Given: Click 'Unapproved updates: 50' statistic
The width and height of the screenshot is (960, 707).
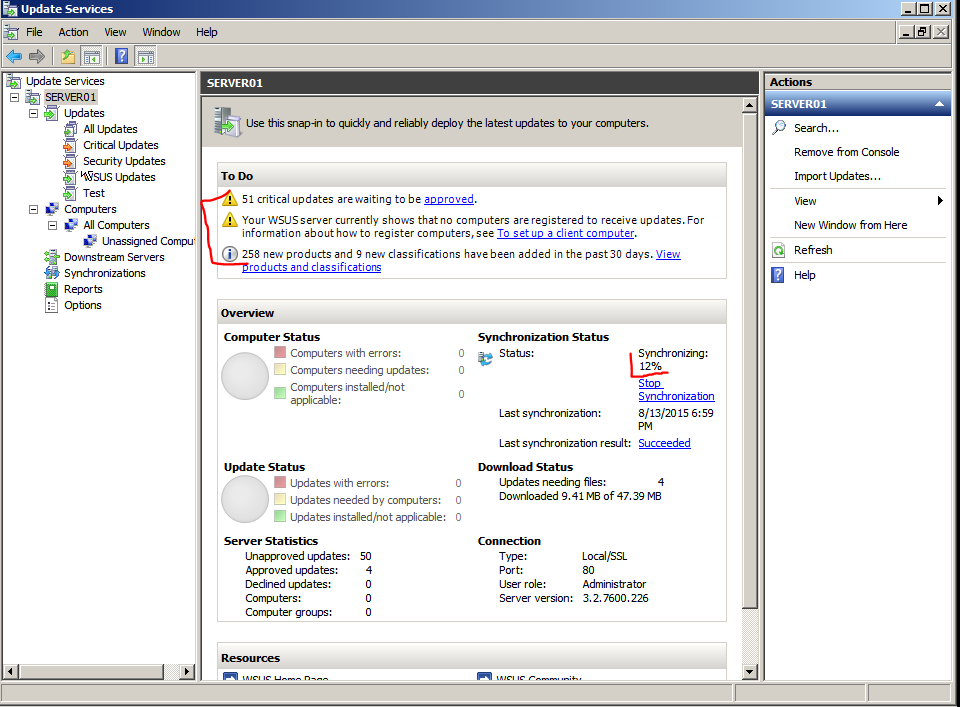Looking at the screenshot, I should [309, 556].
